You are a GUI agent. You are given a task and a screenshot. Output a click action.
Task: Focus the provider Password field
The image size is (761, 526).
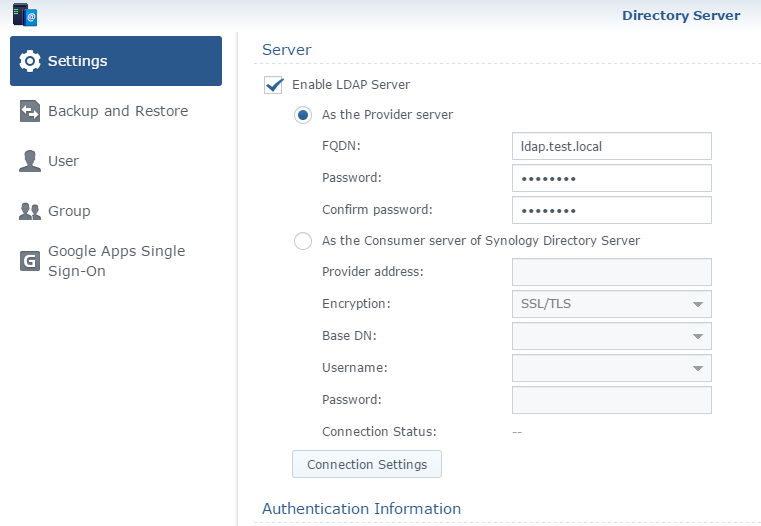click(611, 178)
